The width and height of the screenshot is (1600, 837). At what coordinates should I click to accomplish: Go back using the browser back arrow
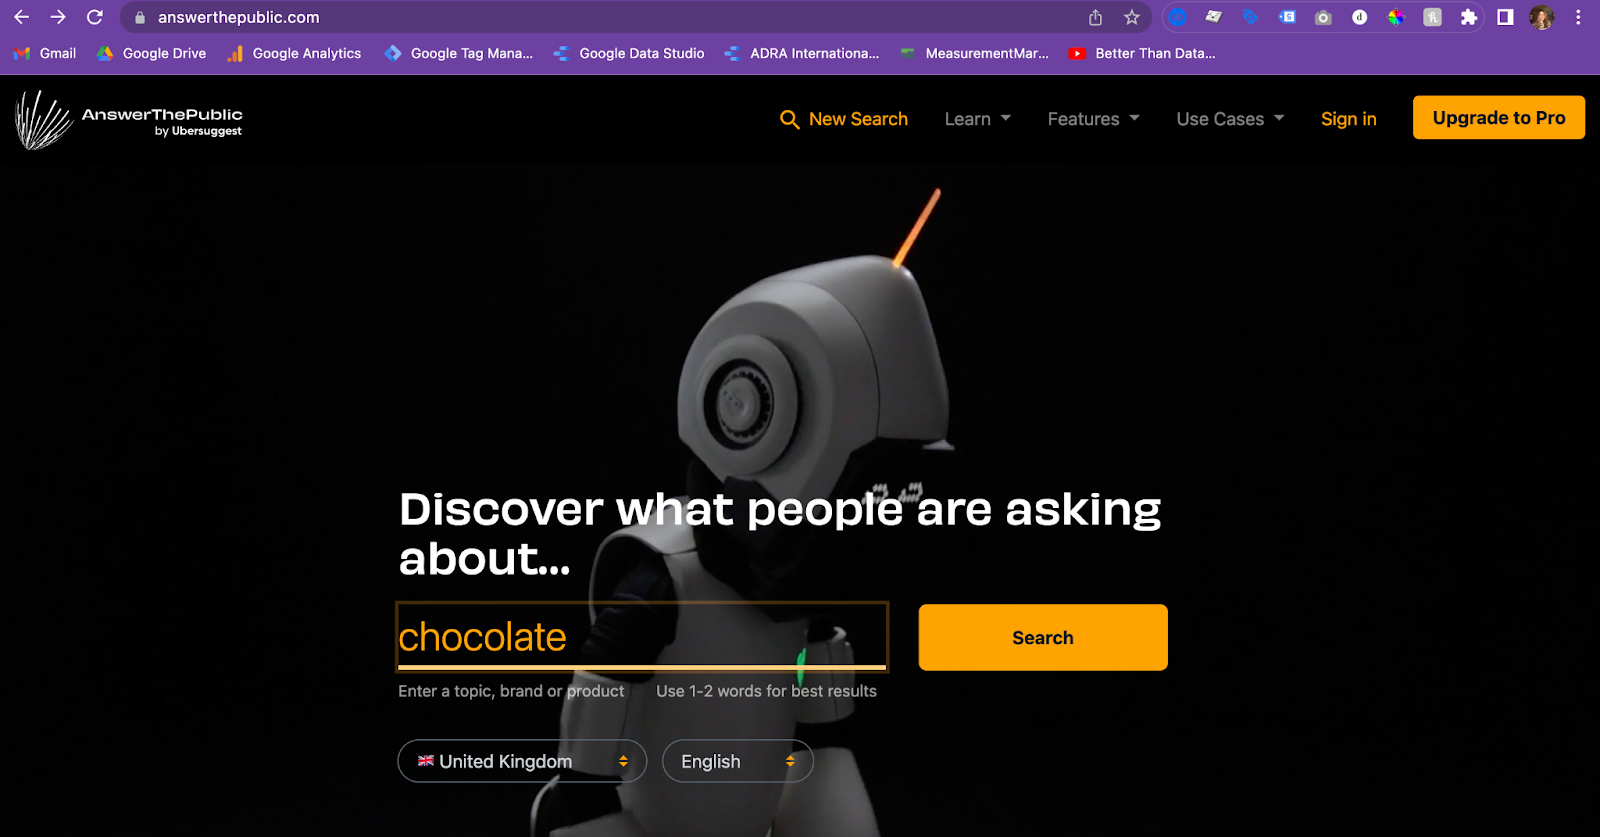point(21,17)
